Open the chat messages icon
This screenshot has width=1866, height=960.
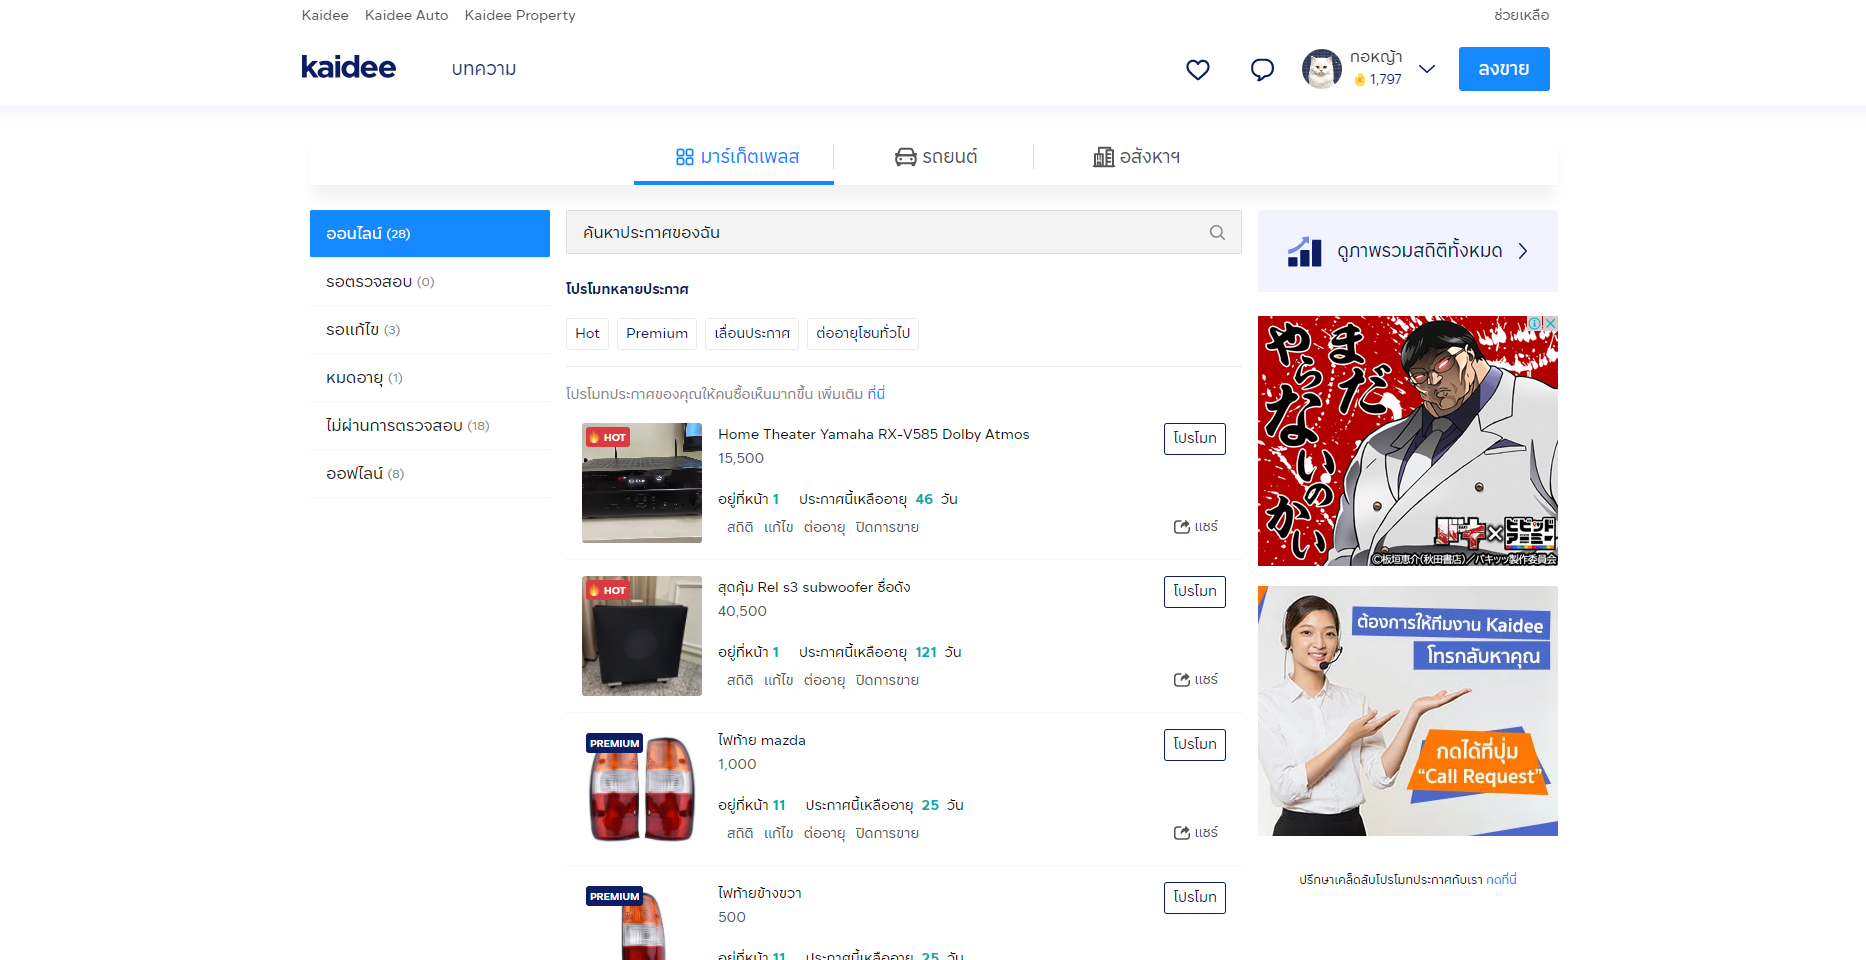[x=1262, y=69]
